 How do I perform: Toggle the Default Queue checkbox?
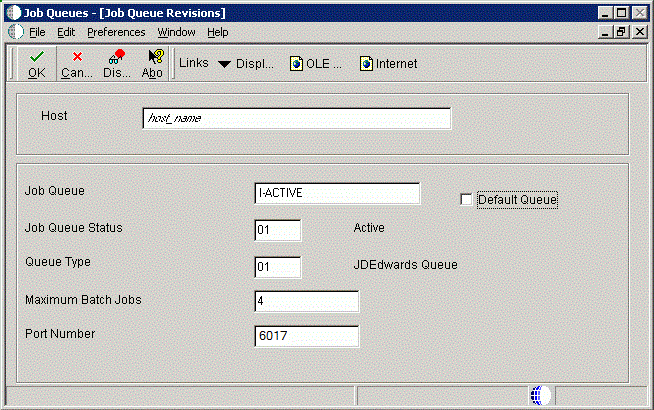pos(466,200)
